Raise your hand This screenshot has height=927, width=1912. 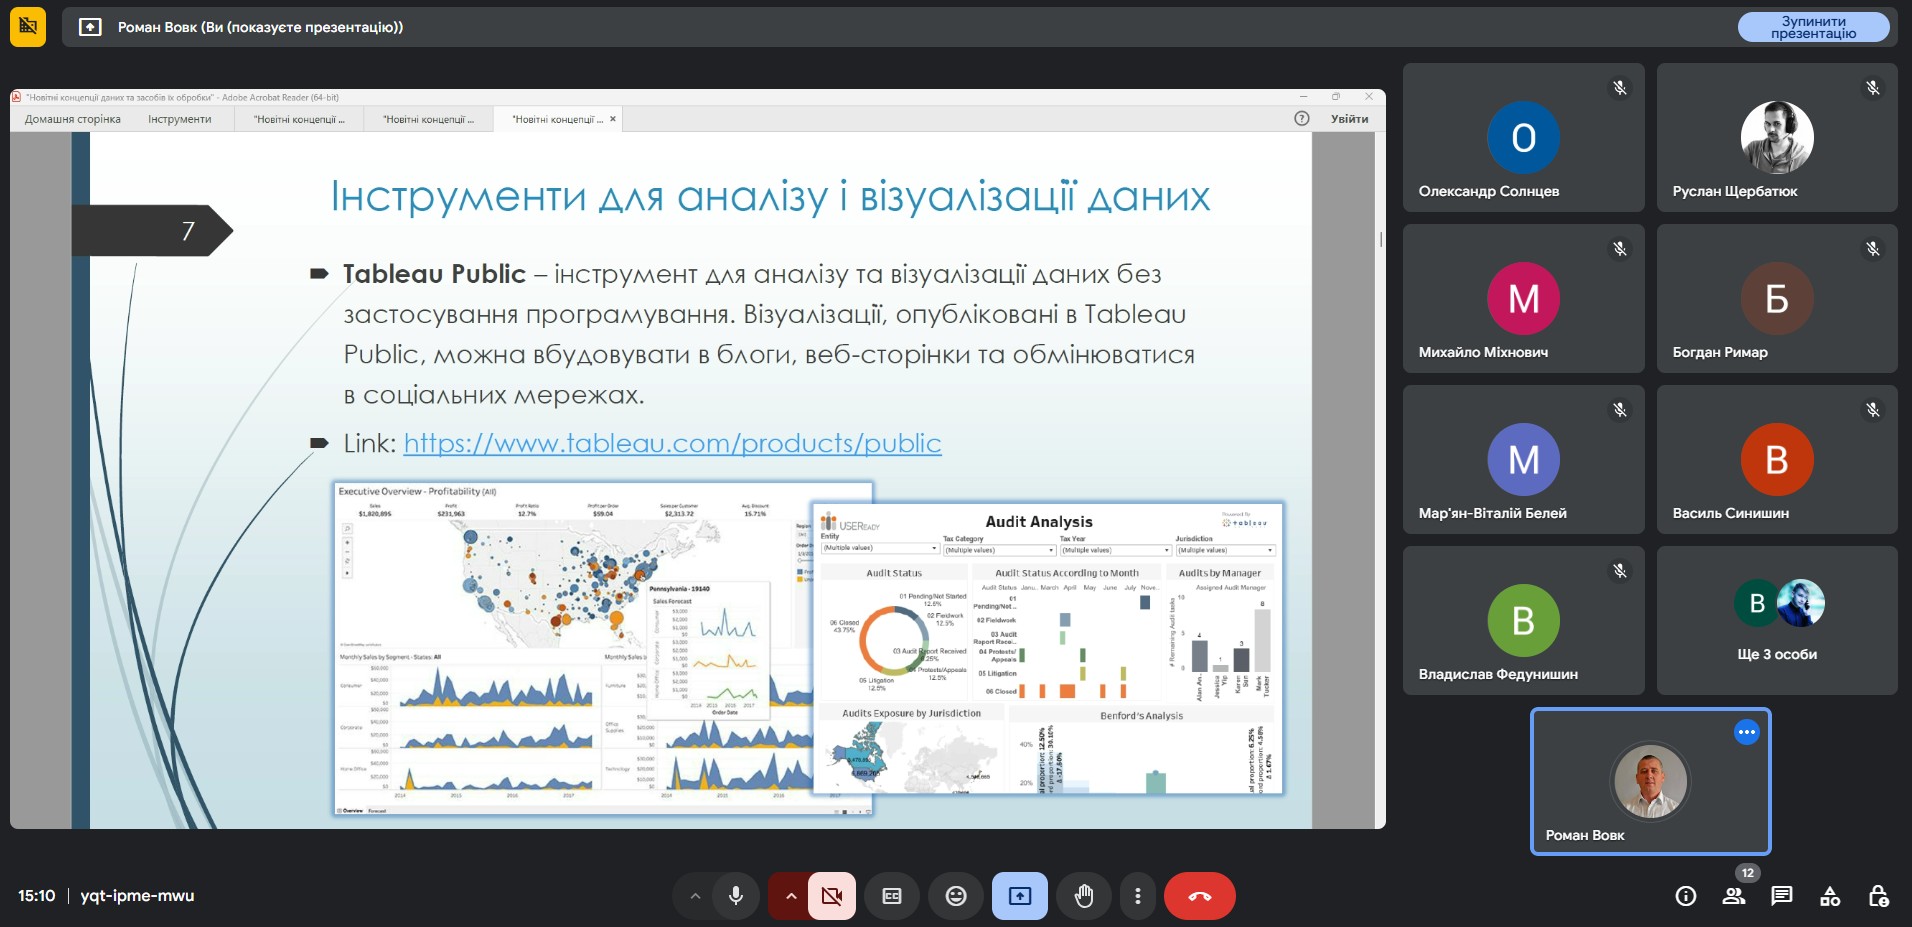point(1084,896)
